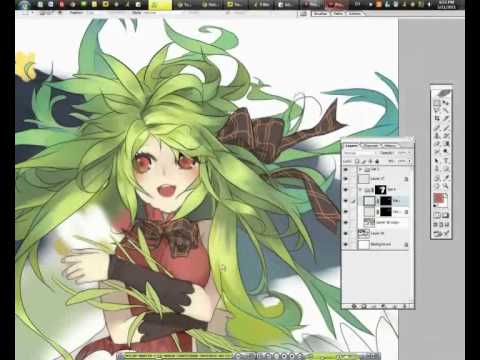Select the Clone Stamp tool
This screenshot has height=360, width=480.
[x=437, y=136]
